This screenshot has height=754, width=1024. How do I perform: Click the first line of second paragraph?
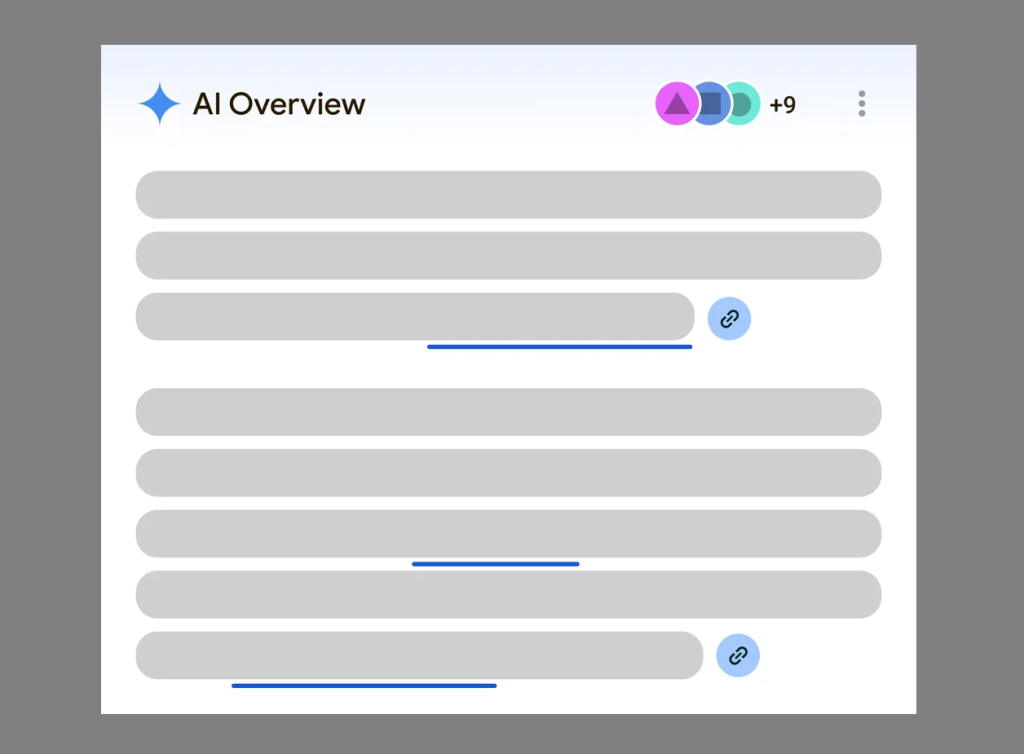509,412
